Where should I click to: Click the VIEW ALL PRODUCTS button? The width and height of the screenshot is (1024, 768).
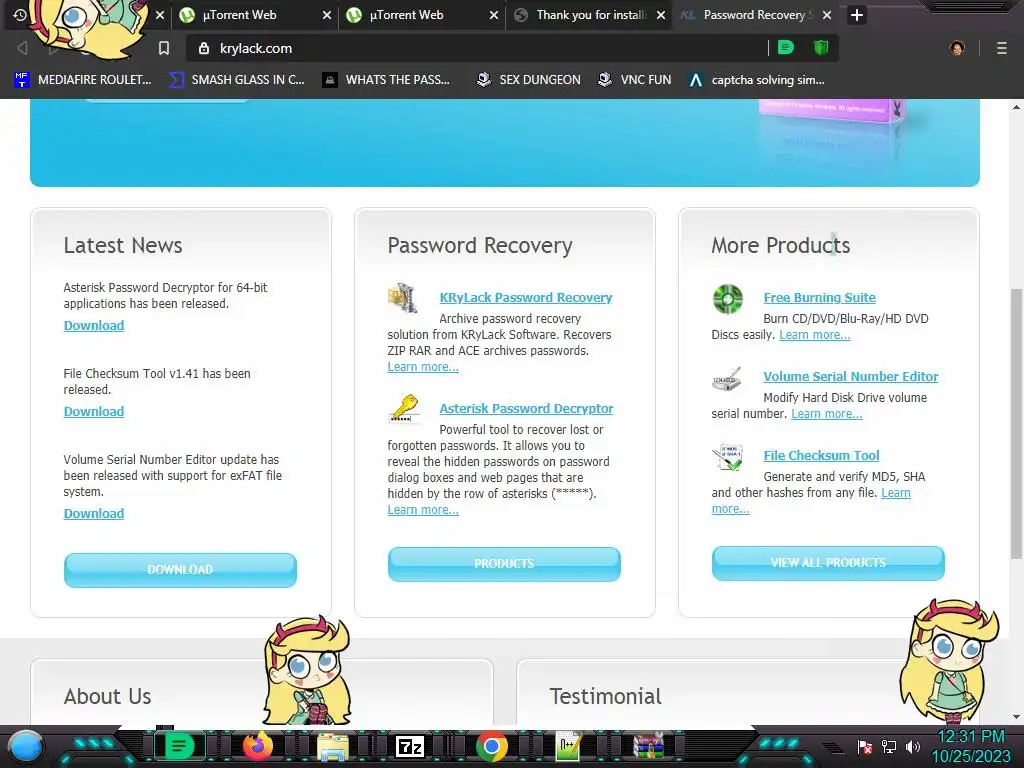coord(828,563)
